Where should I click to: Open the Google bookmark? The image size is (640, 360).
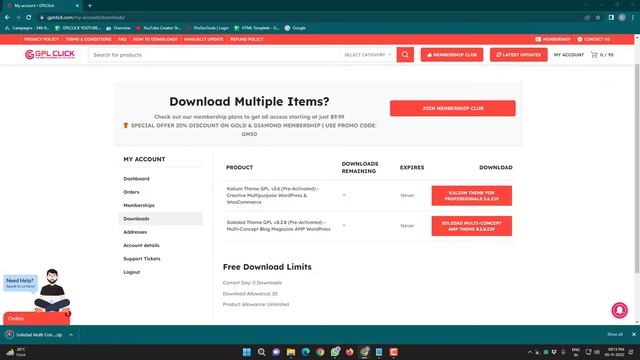click(x=295, y=28)
